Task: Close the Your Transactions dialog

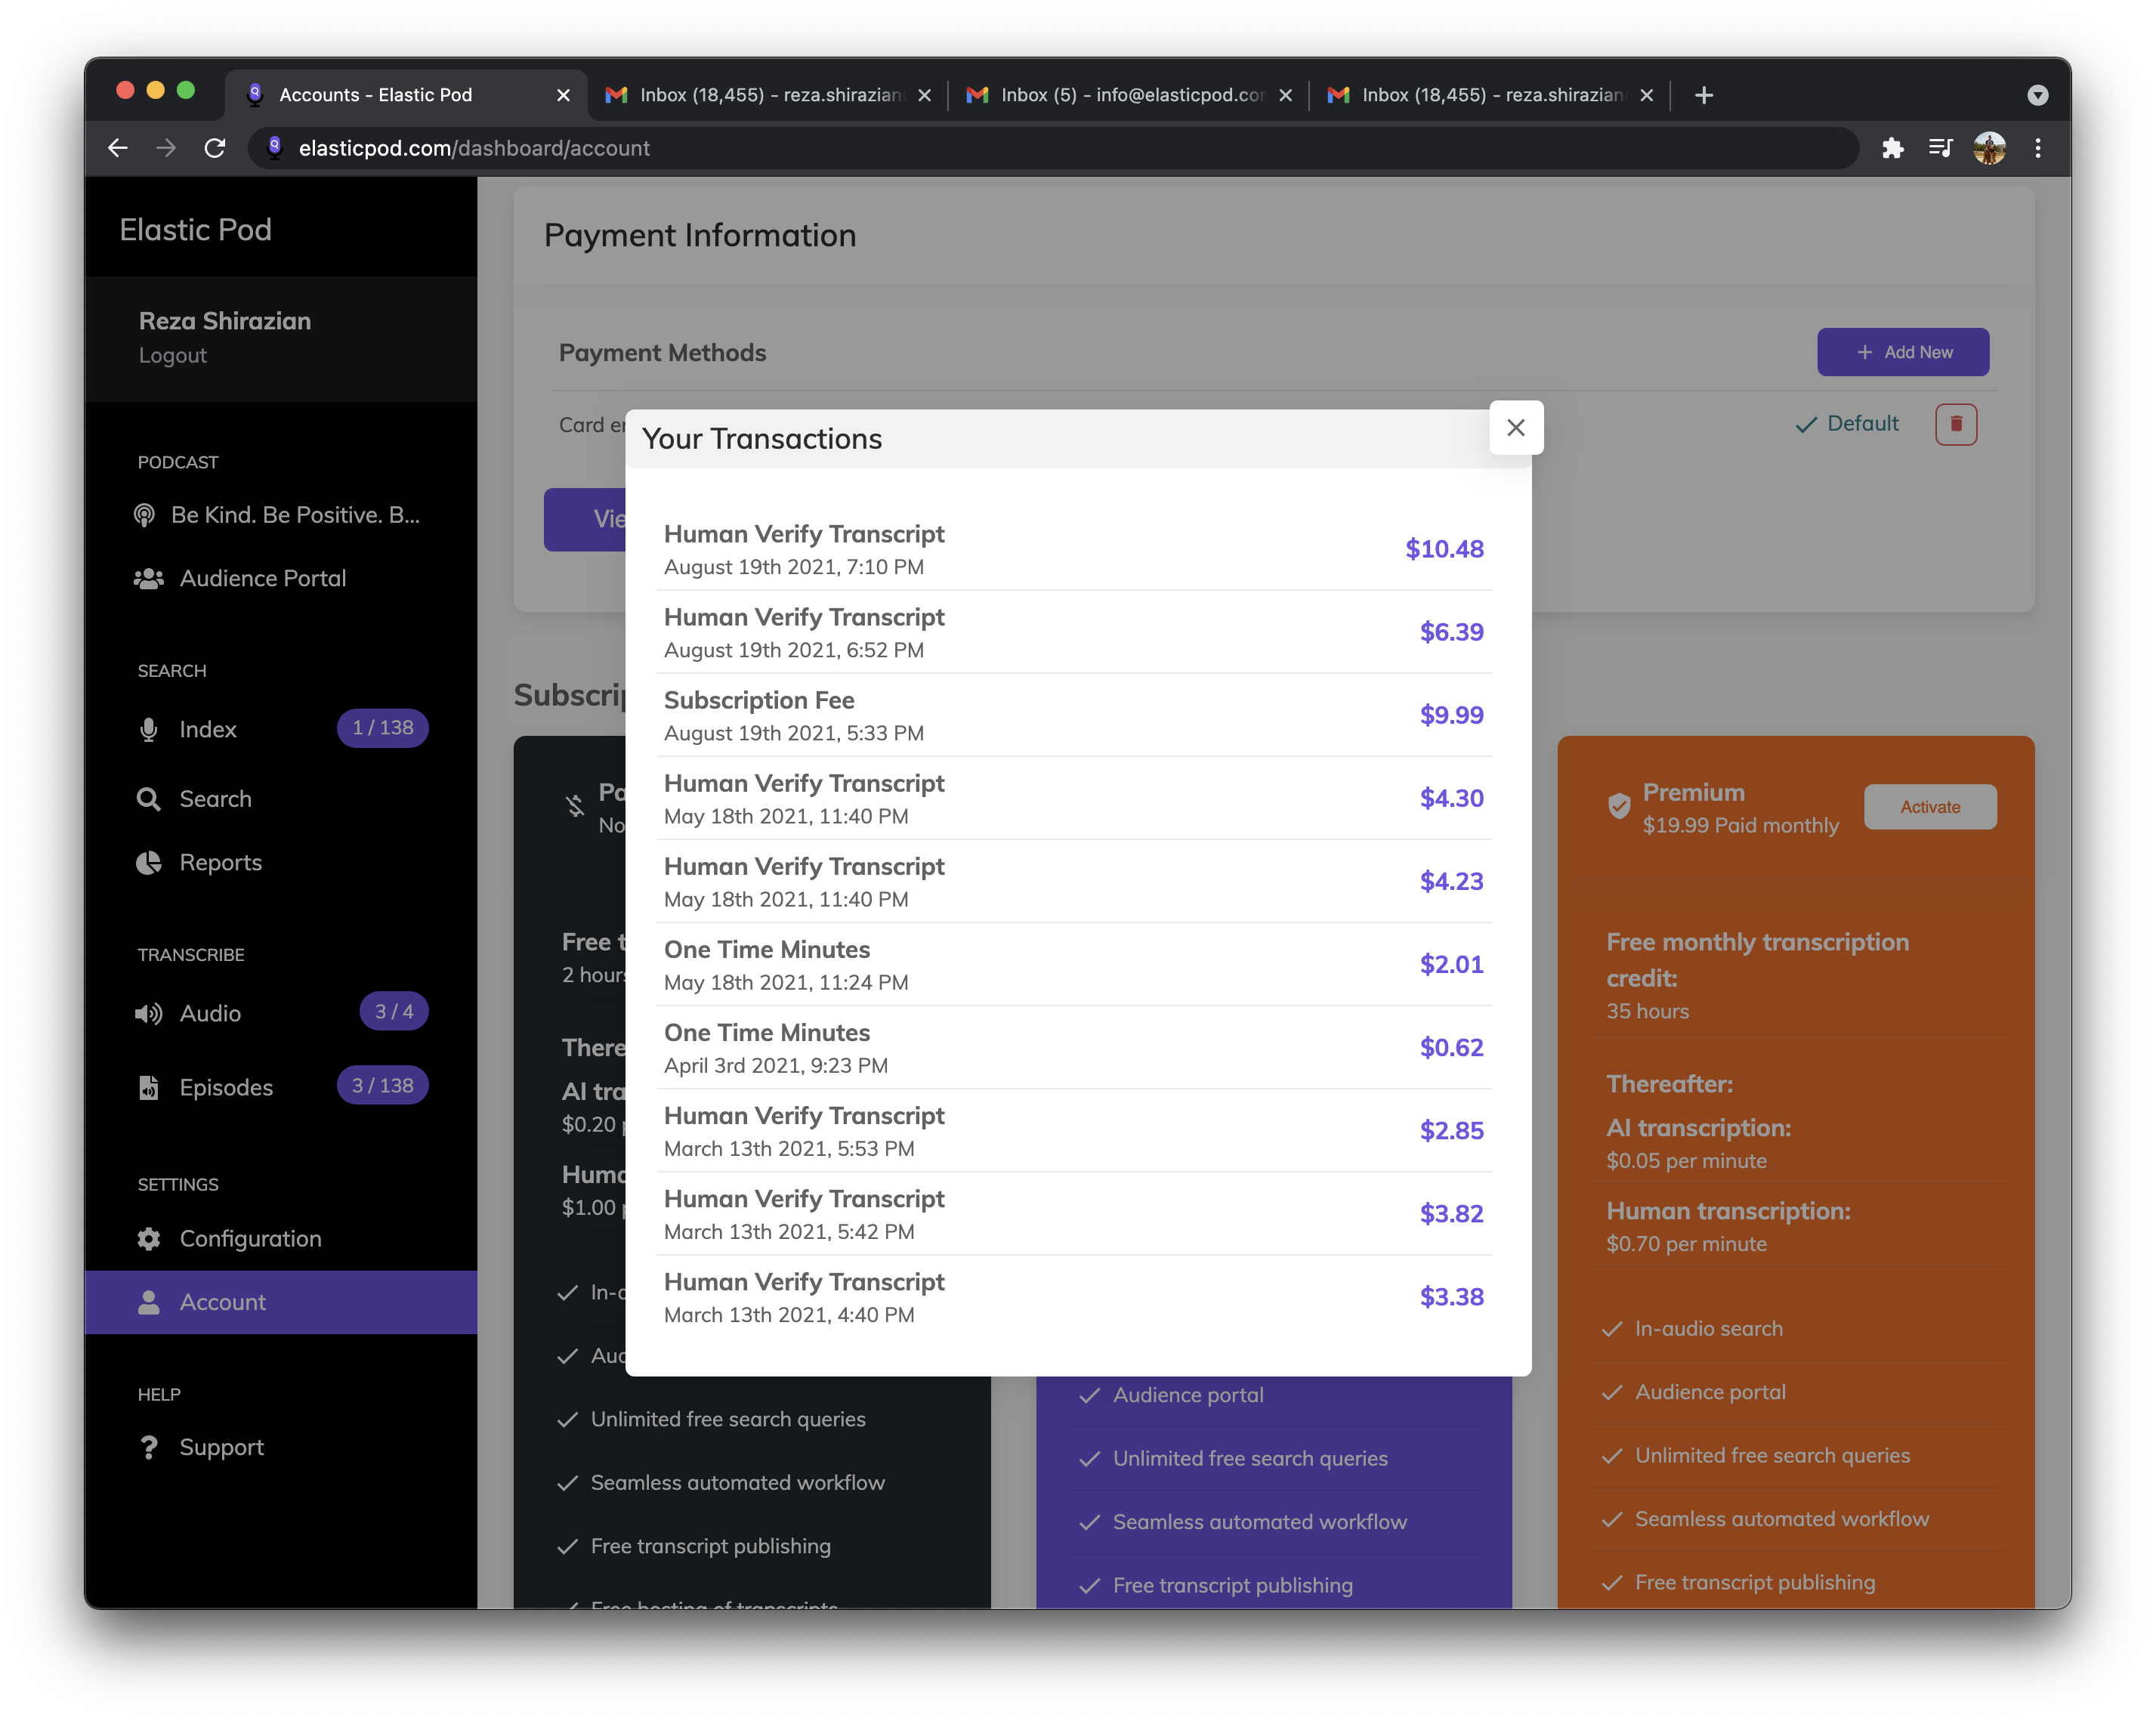Action: (x=1515, y=428)
